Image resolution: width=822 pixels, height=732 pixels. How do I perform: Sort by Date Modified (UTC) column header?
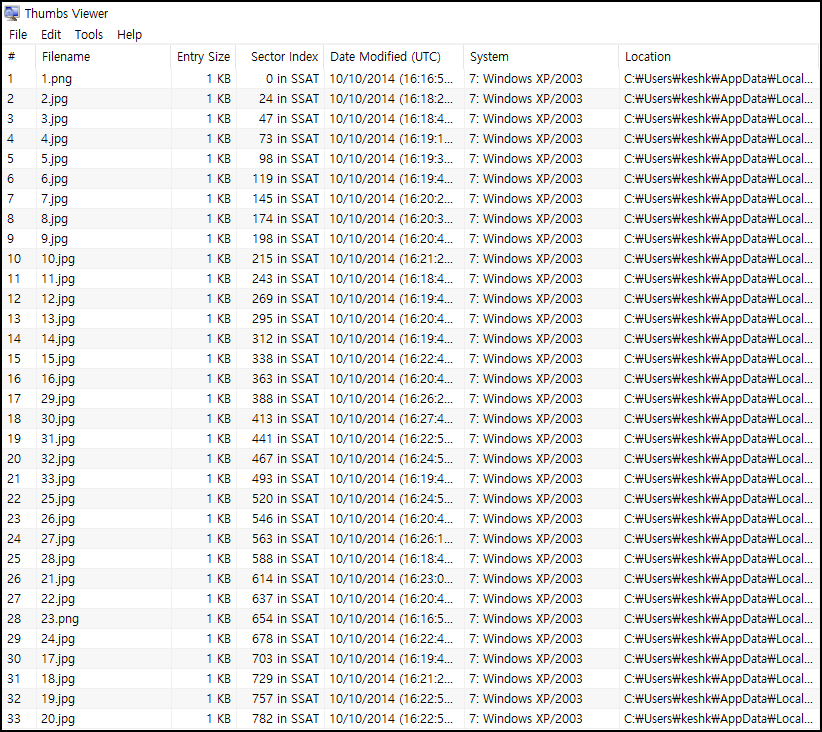394,57
